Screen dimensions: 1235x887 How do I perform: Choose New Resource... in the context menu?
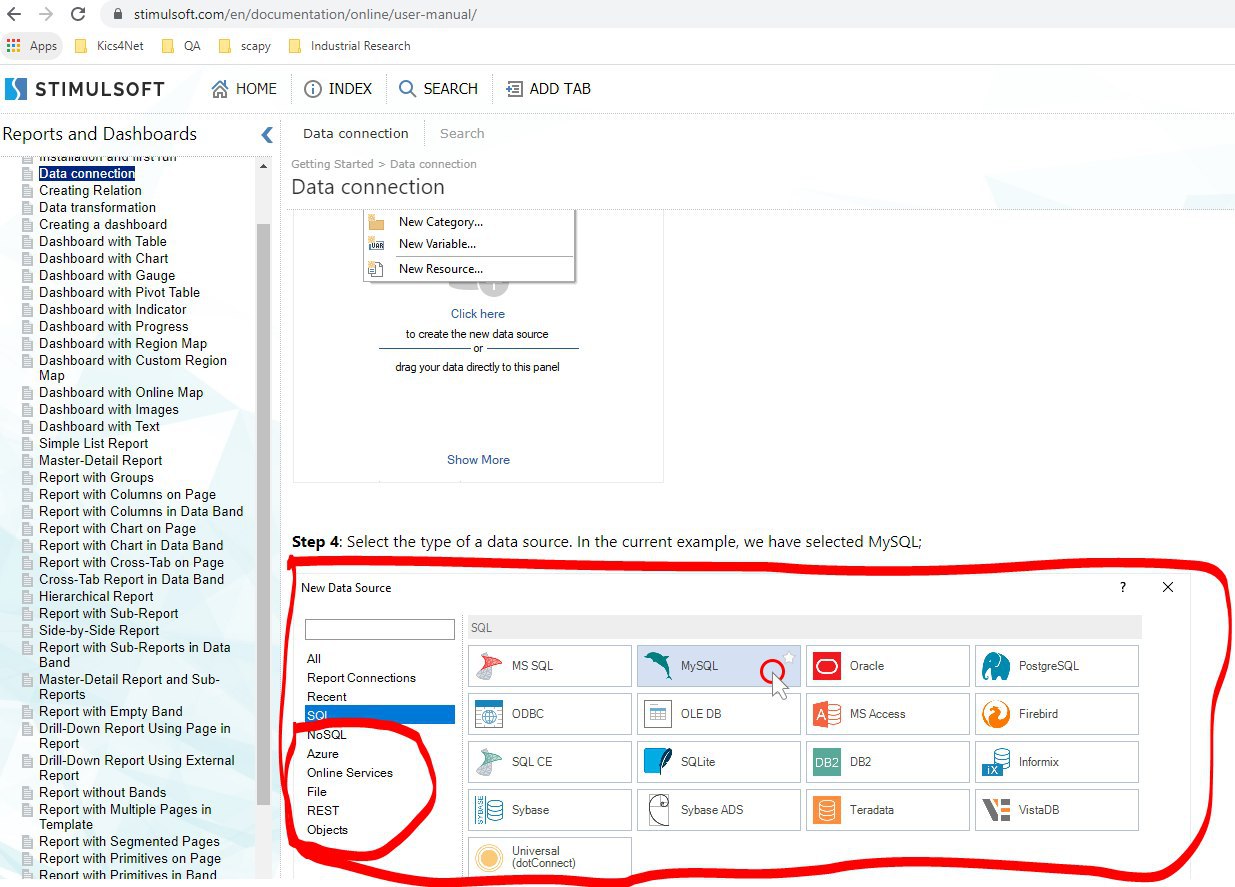(441, 269)
